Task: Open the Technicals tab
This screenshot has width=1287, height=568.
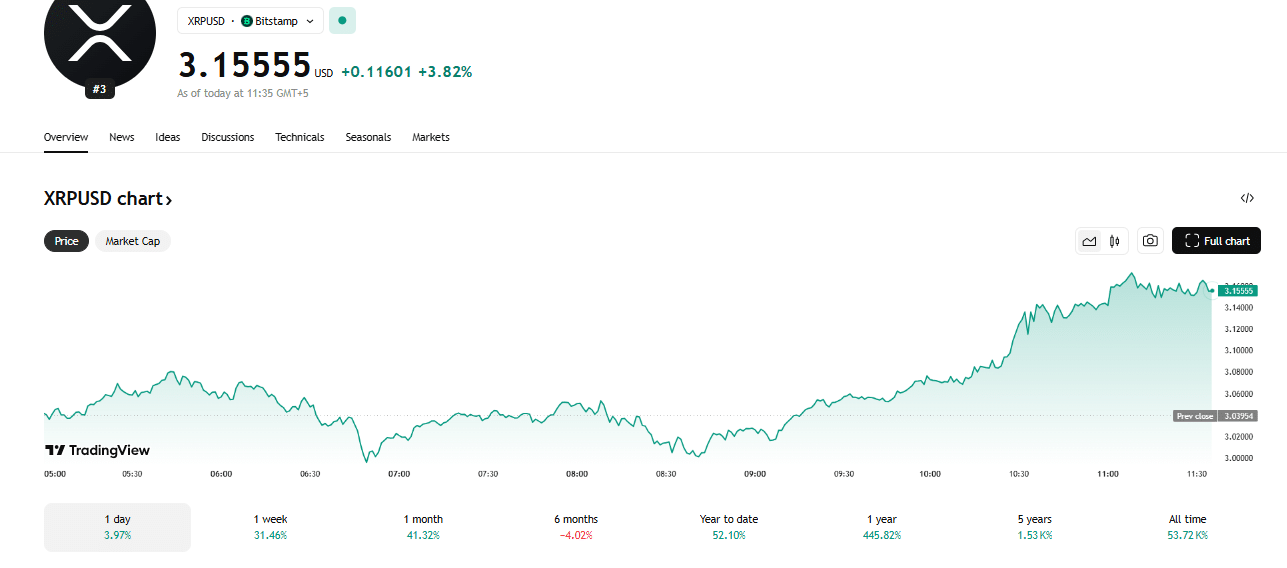Action: point(300,137)
